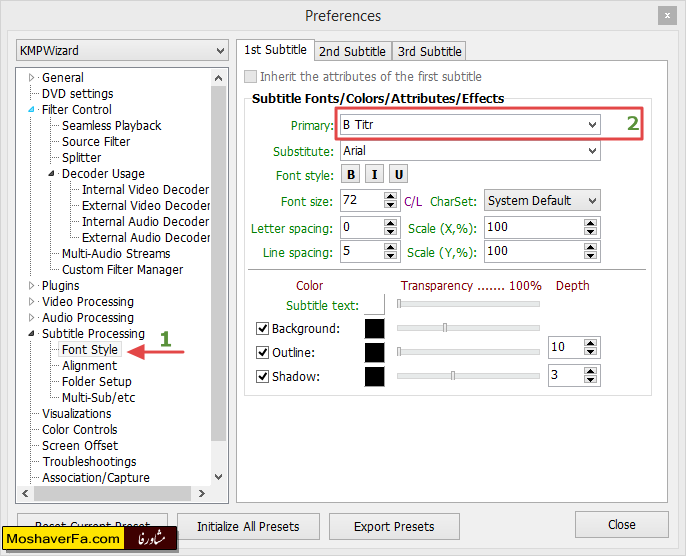The height and width of the screenshot is (556, 686).
Task: Increase font size with up spinner arrow
Action: 391,196
